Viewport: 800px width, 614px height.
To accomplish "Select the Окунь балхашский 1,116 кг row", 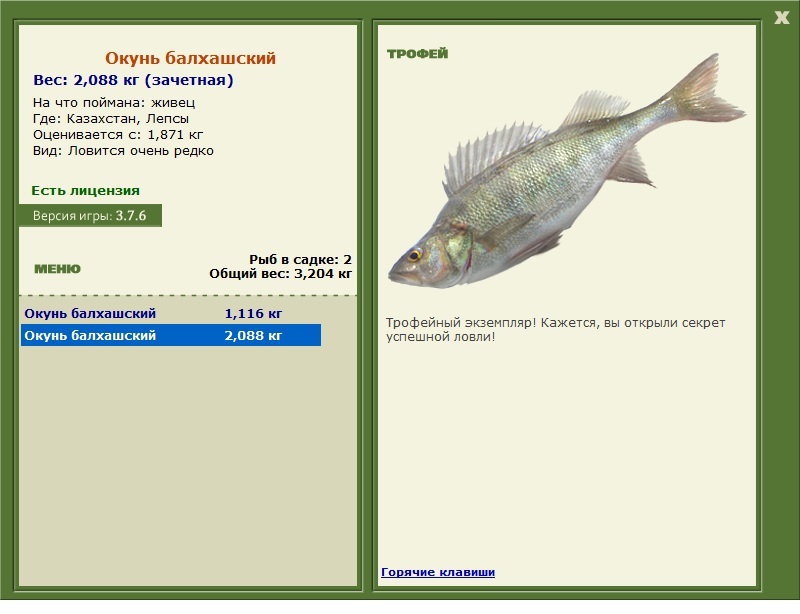I will click(171, 313).
